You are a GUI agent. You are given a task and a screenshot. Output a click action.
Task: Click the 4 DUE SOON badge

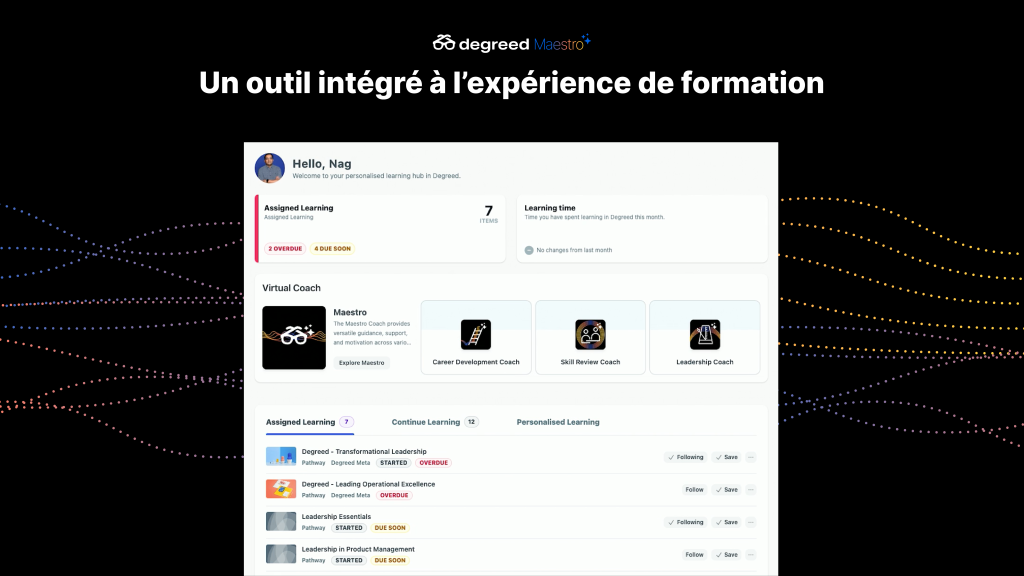pyautogui.click(x=332, y=249)
